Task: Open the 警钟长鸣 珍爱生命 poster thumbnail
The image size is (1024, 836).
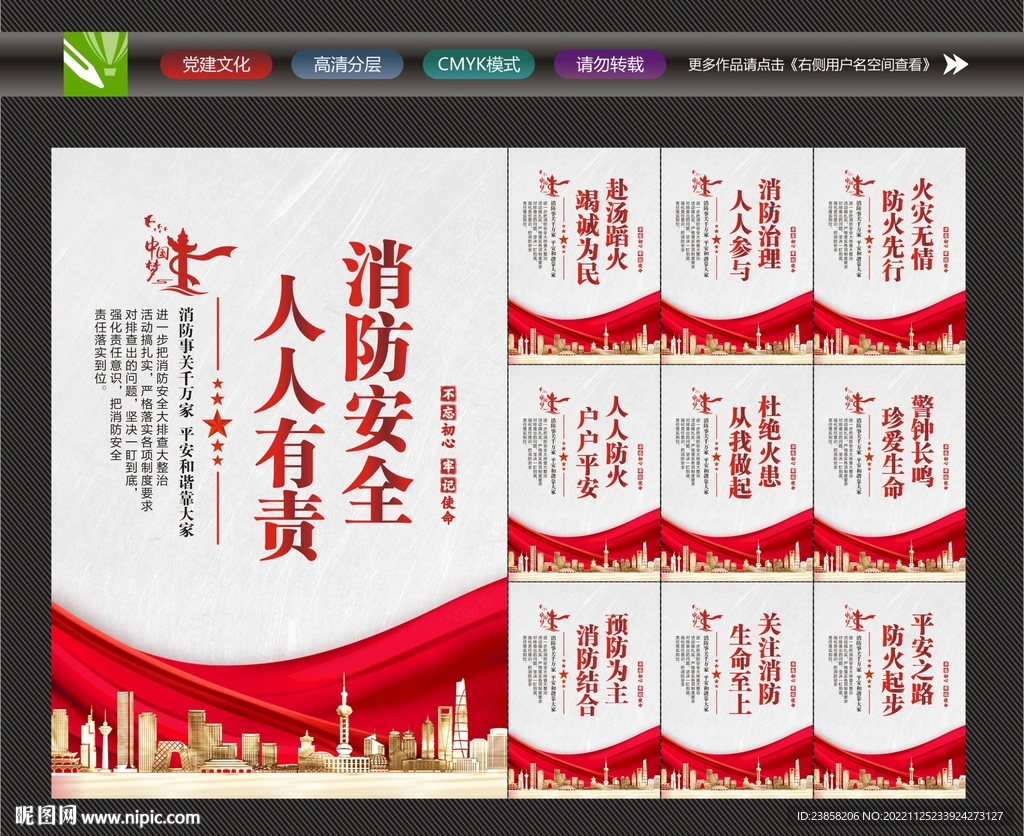Action: coord(889,473)
